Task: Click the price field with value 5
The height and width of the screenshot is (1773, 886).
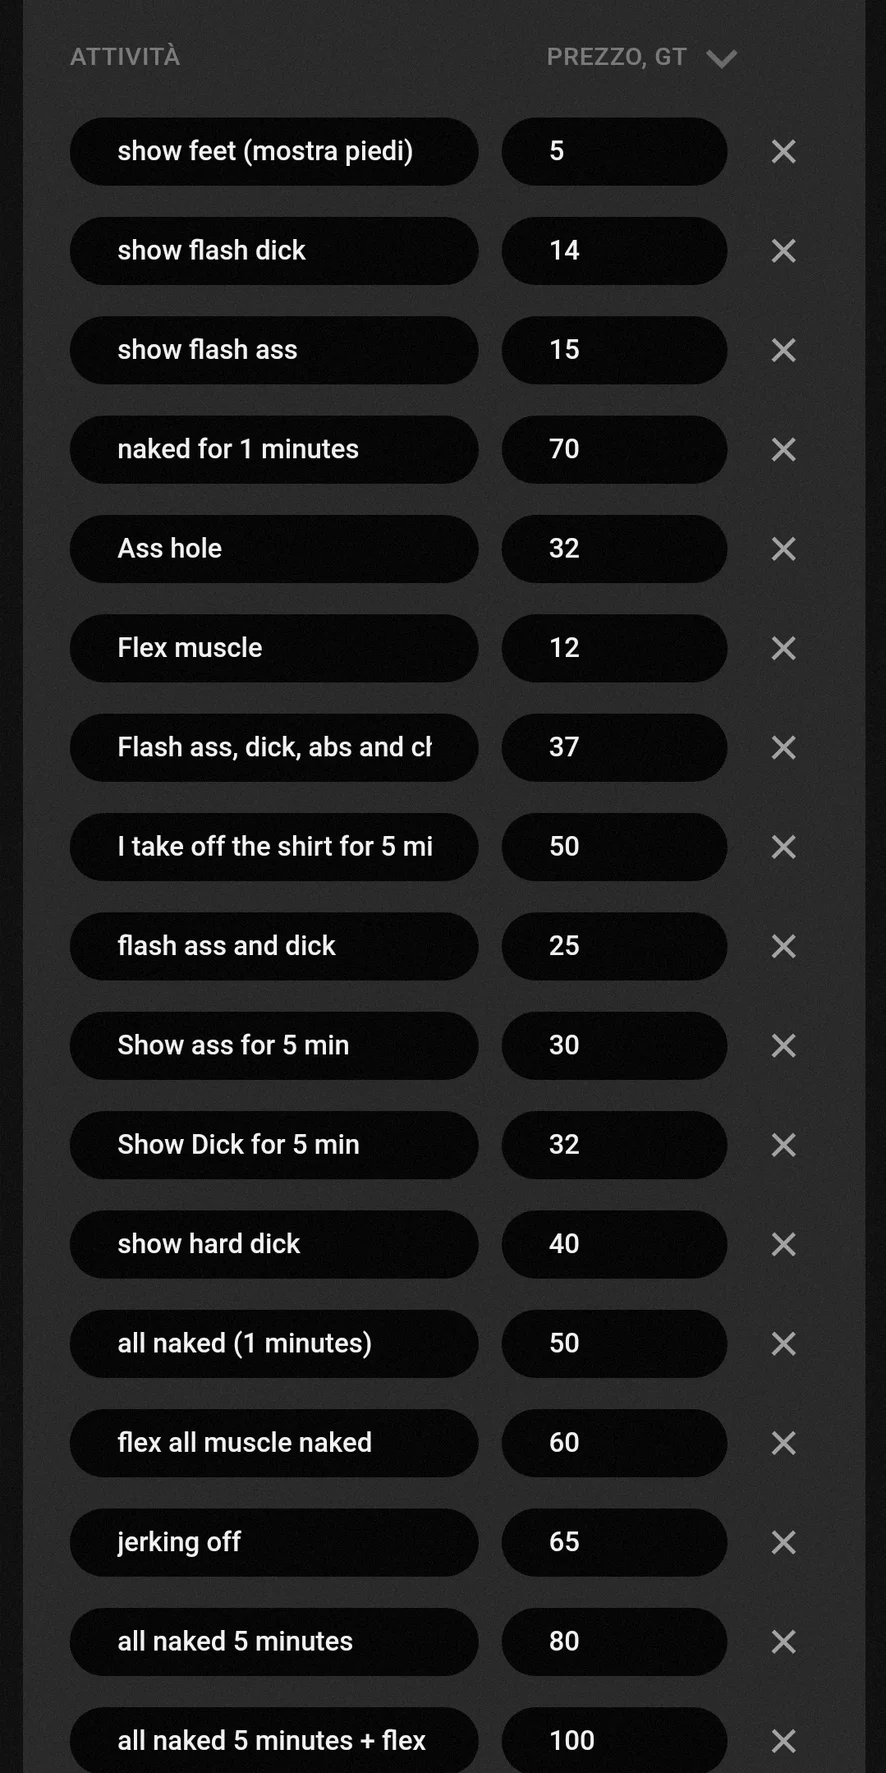Action: point(613,151)
